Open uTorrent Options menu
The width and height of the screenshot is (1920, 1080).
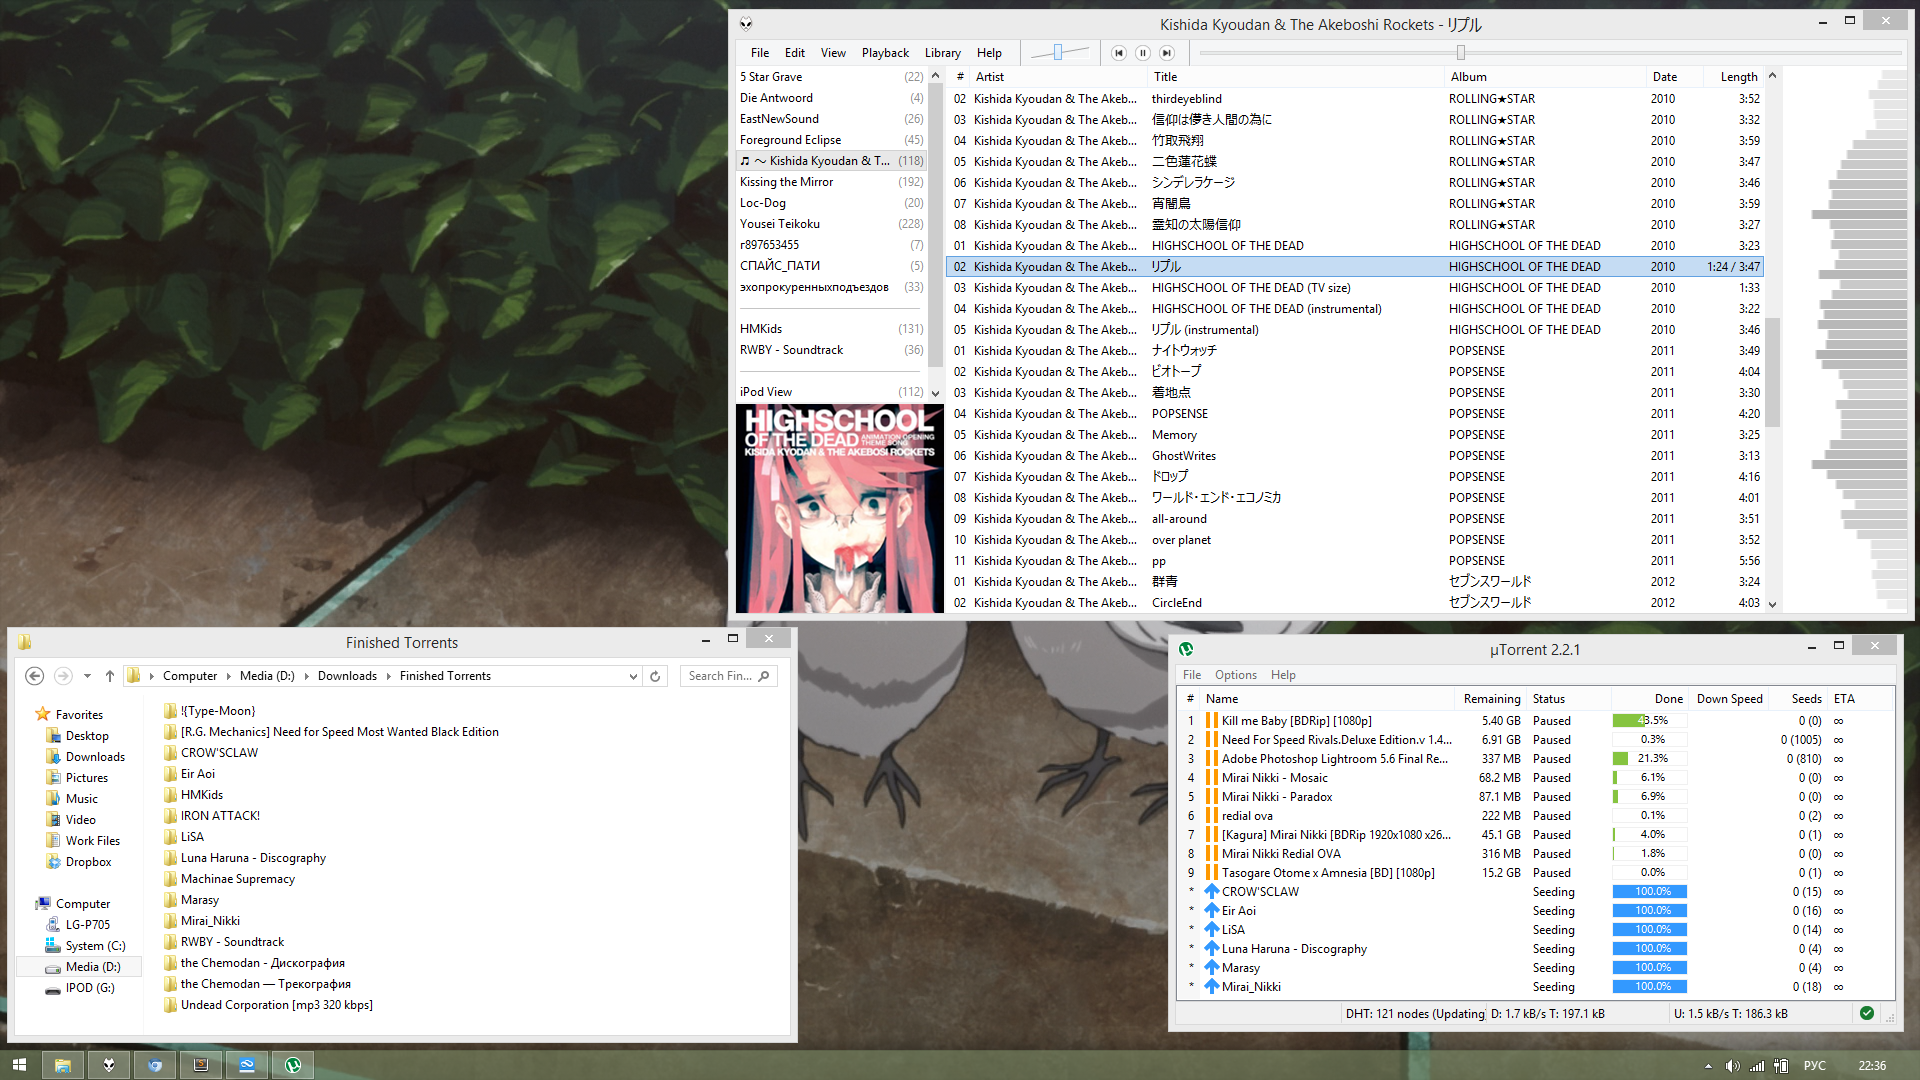point(1235,675)
